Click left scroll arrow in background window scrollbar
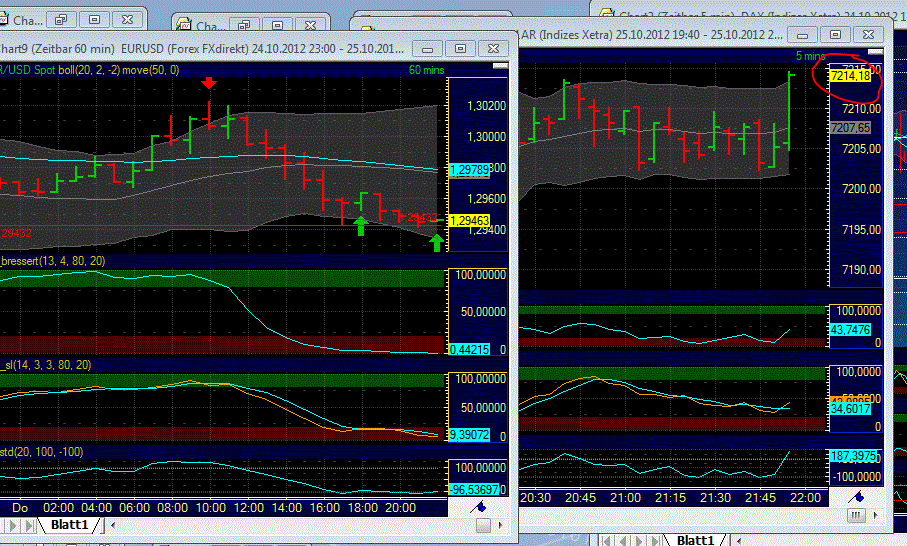 [x=741, y=540]
